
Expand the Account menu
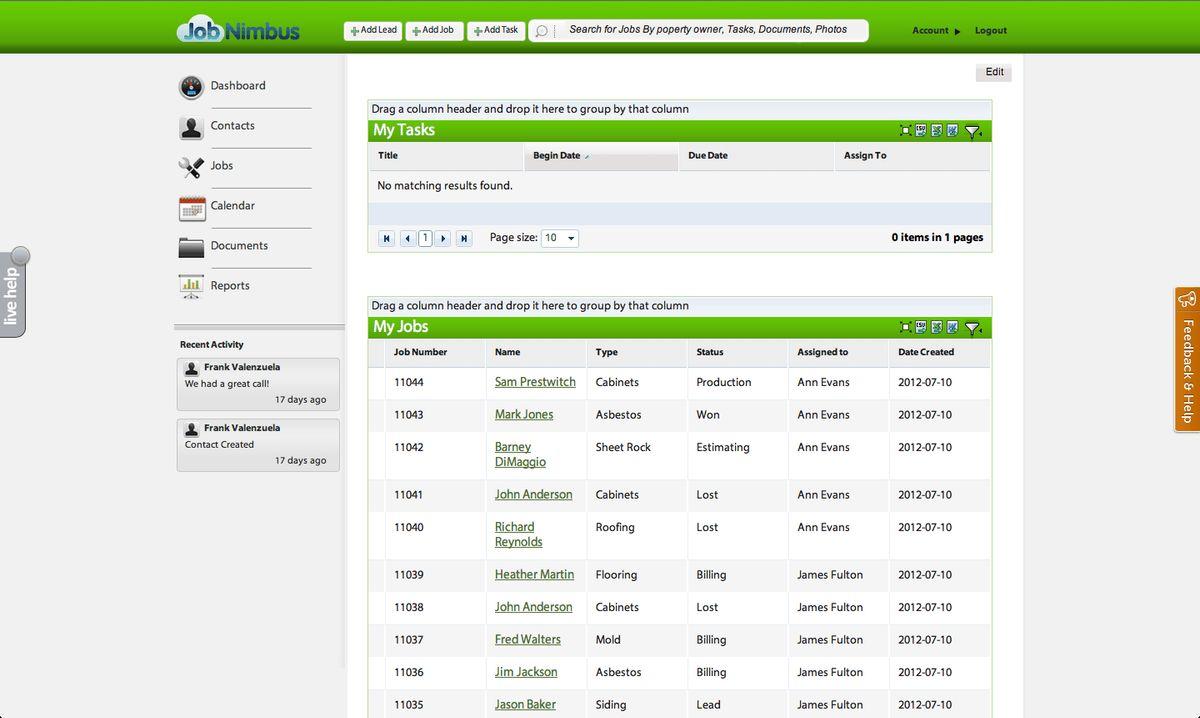click(936, 31)
